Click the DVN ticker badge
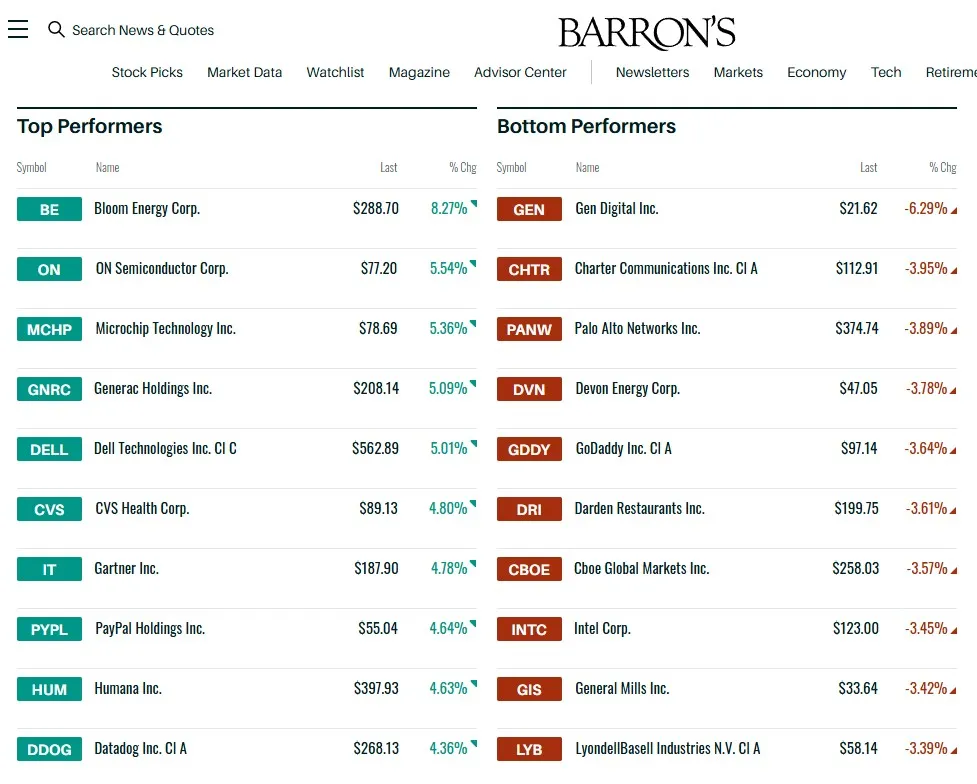This screenshot has height=784, width=977. coord(529,389)
